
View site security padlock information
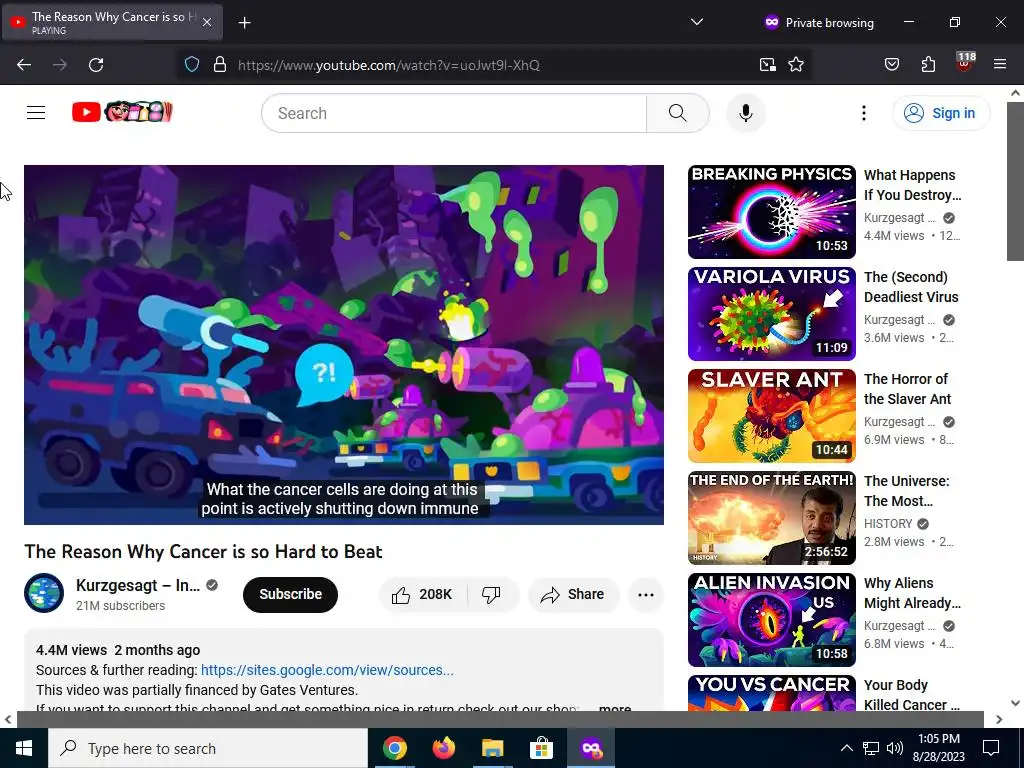click(220, 65)
